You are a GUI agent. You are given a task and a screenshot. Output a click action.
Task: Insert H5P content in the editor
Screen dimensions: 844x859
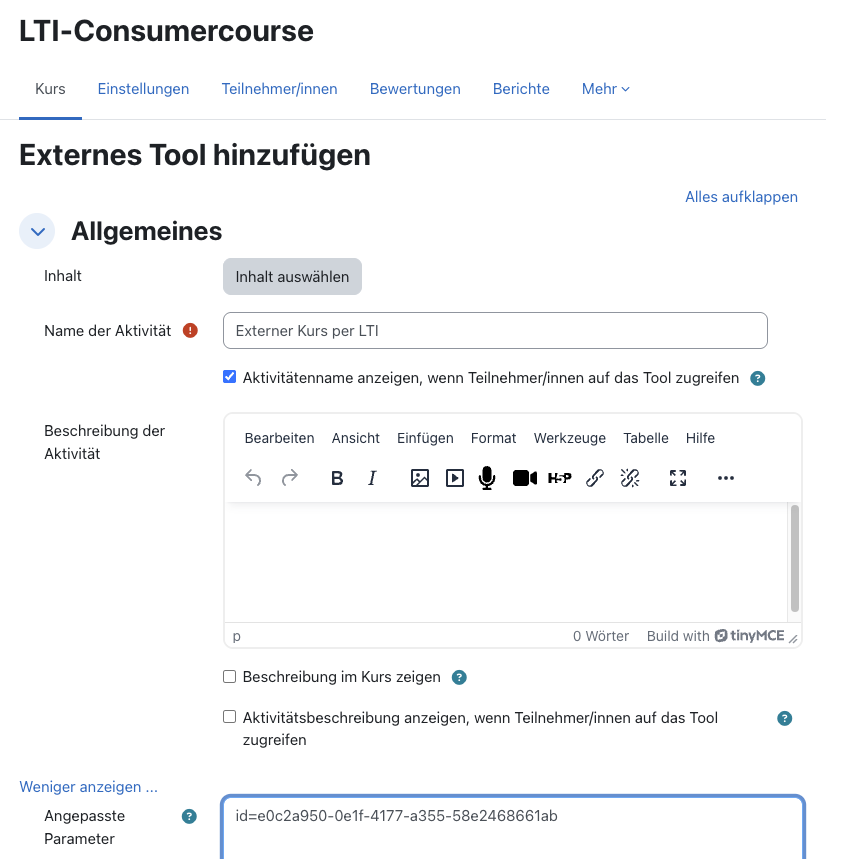coord(560,478)
